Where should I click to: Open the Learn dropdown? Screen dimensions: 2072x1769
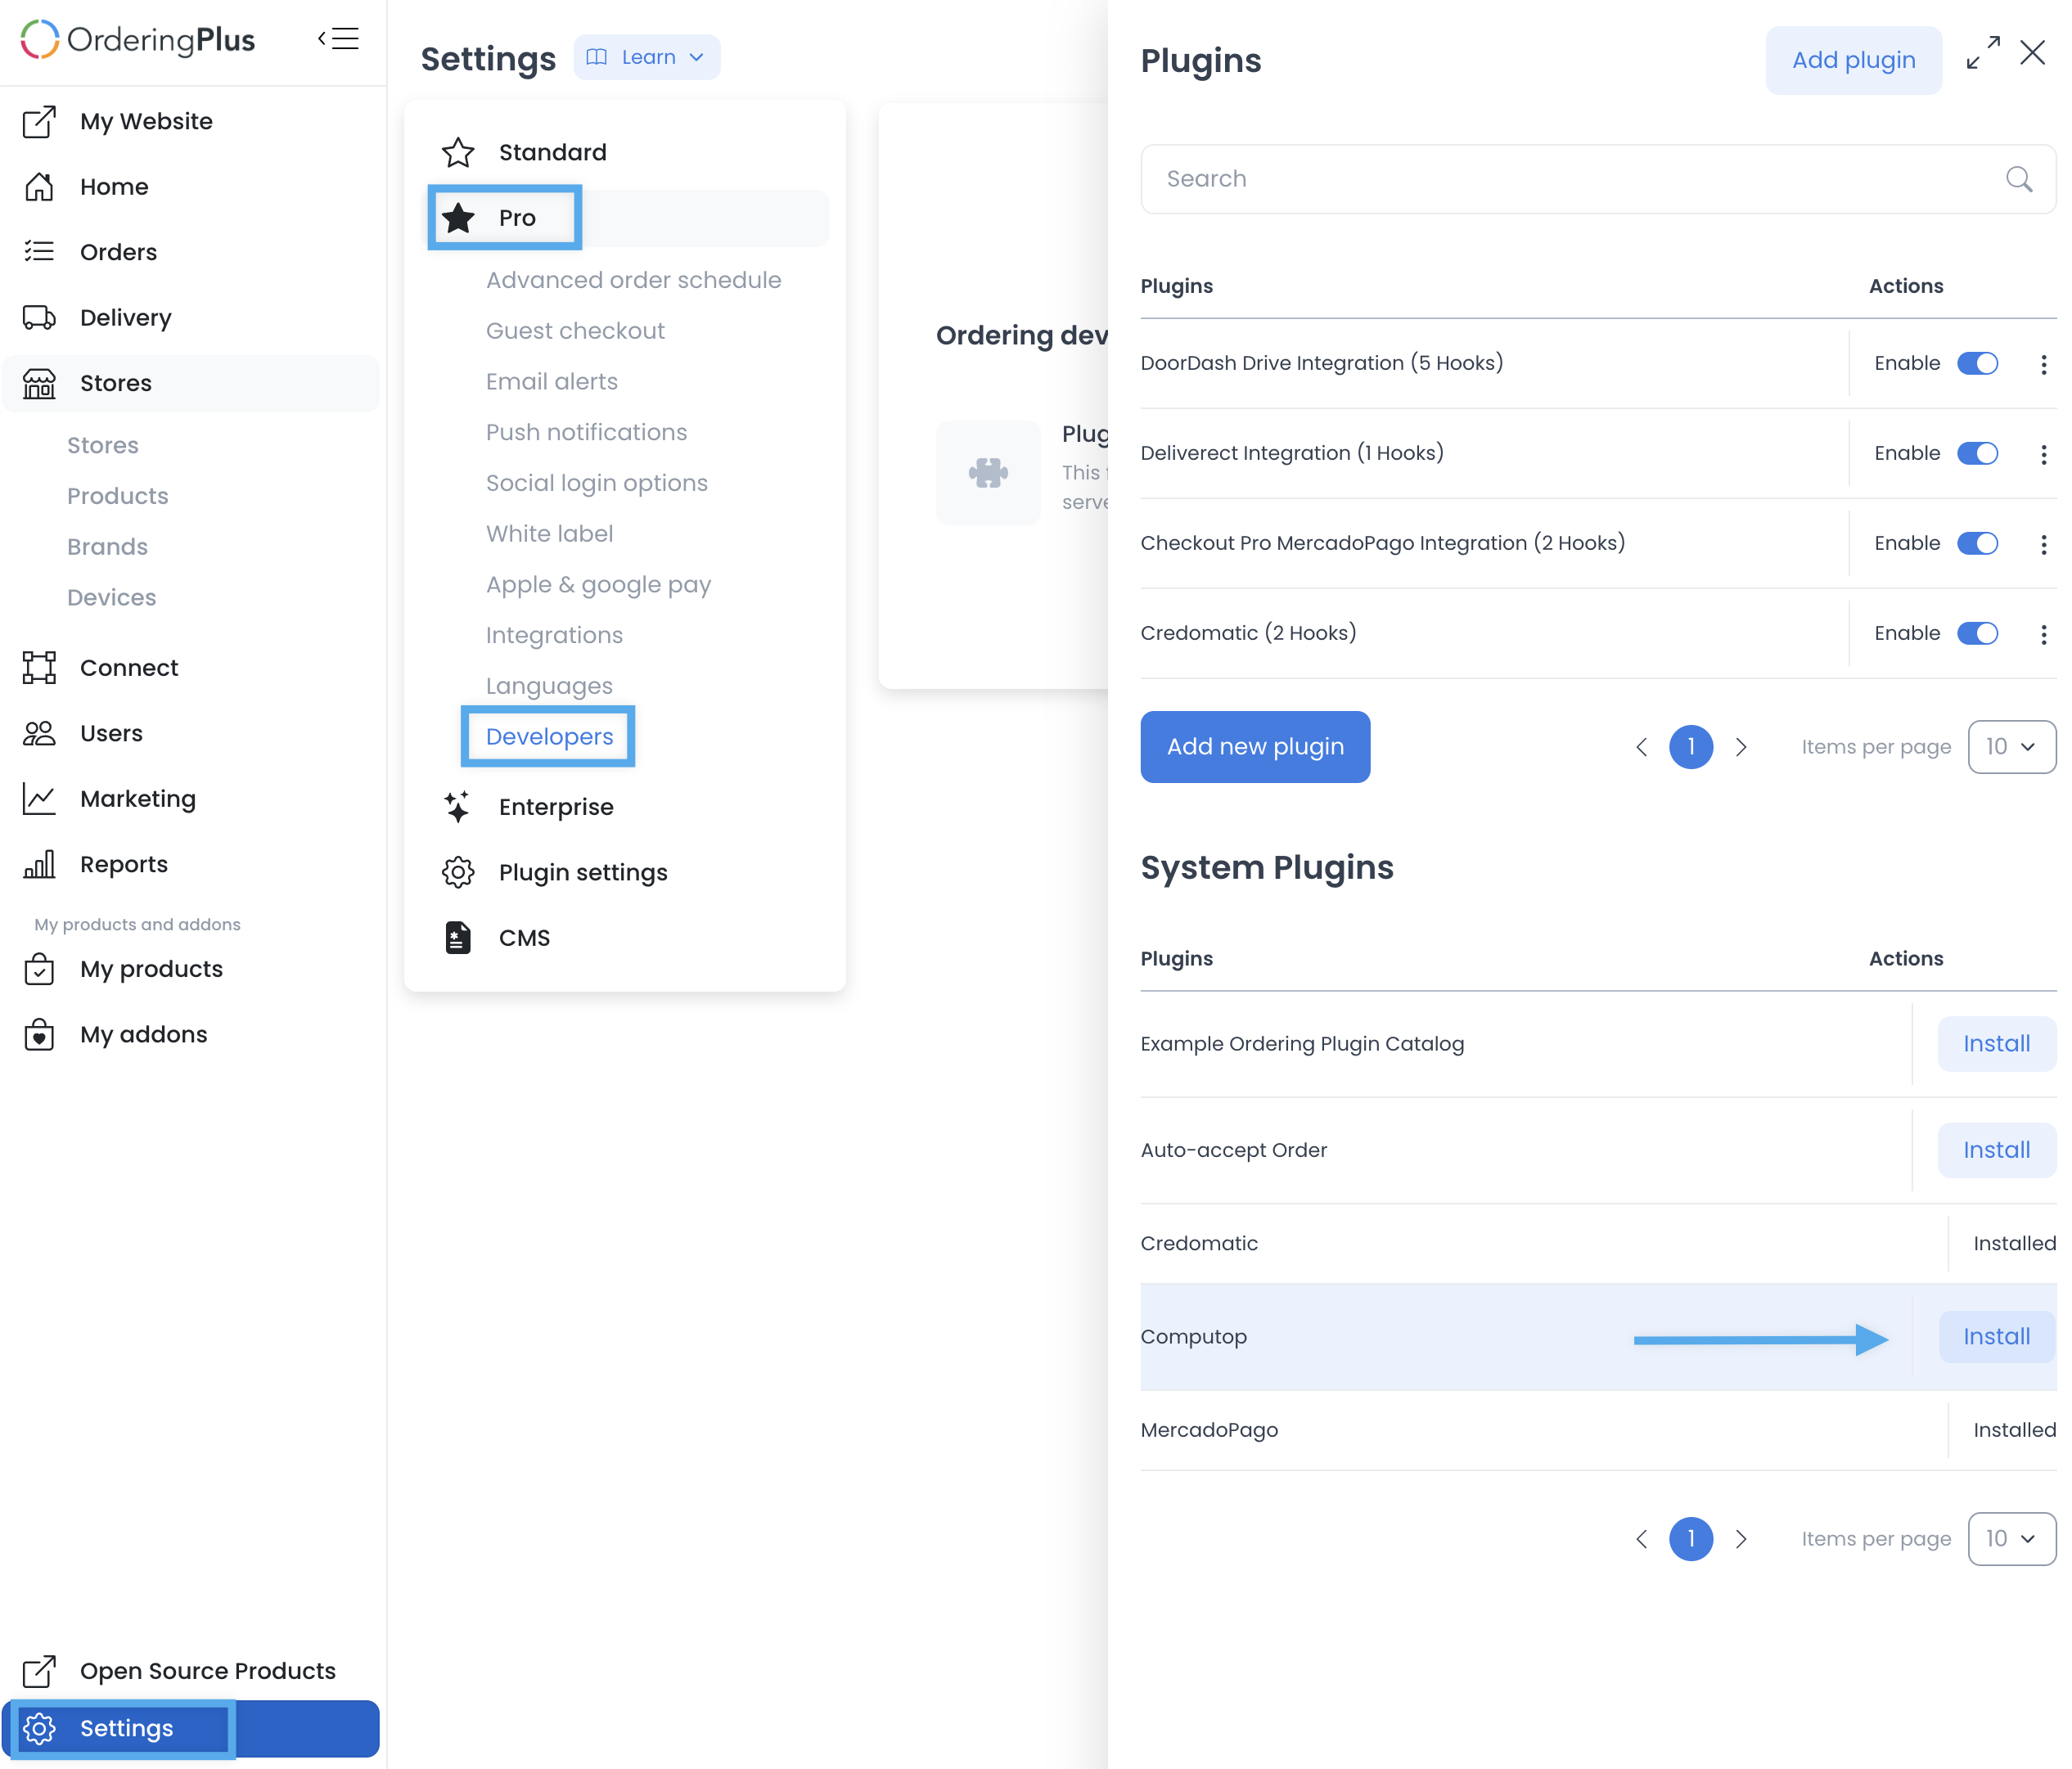(x=647, y=57)
